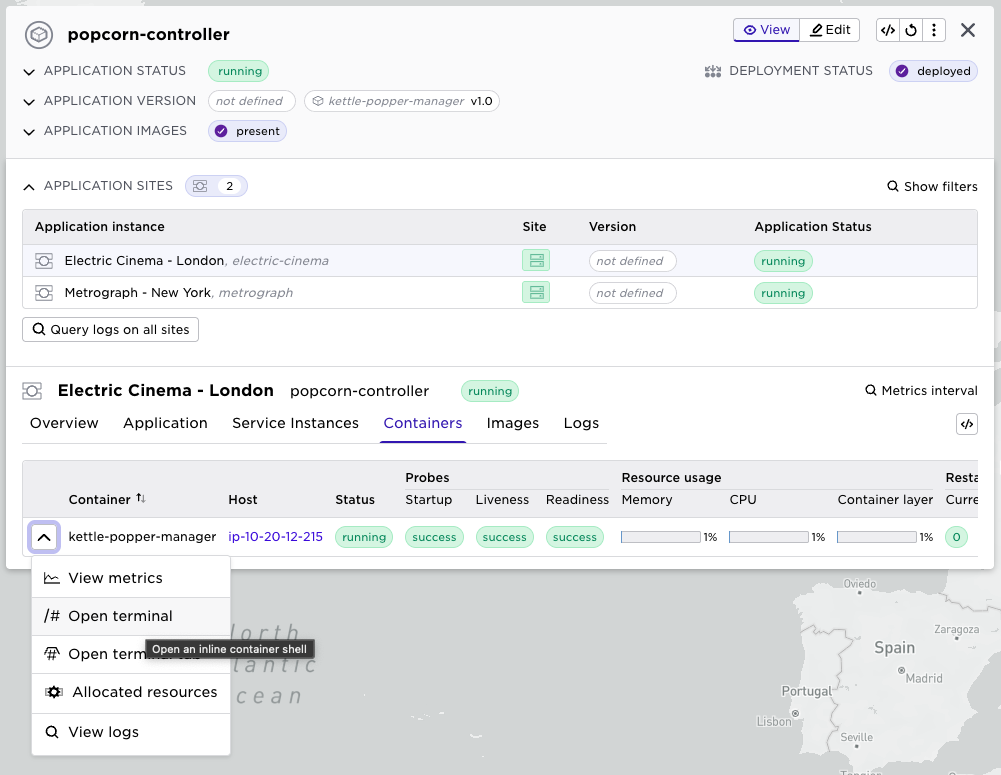Viewport: 1001px width, 775px height.
Task: Select the Metrograph - New York instance row
Action: tap(138, 293)
